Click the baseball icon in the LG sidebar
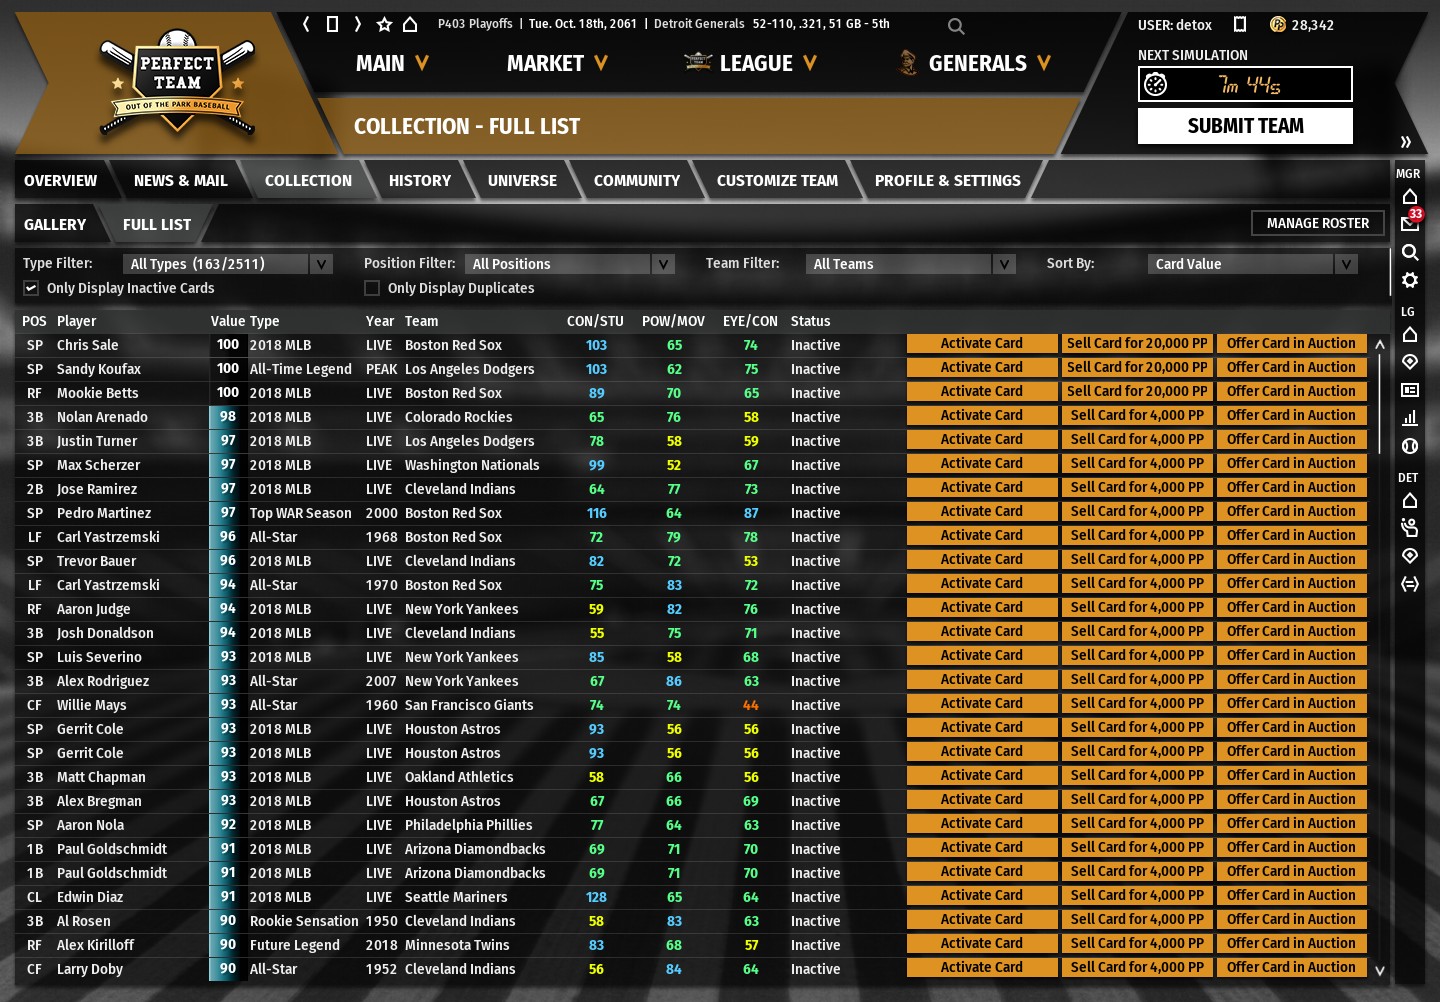 click(1409, 446)
